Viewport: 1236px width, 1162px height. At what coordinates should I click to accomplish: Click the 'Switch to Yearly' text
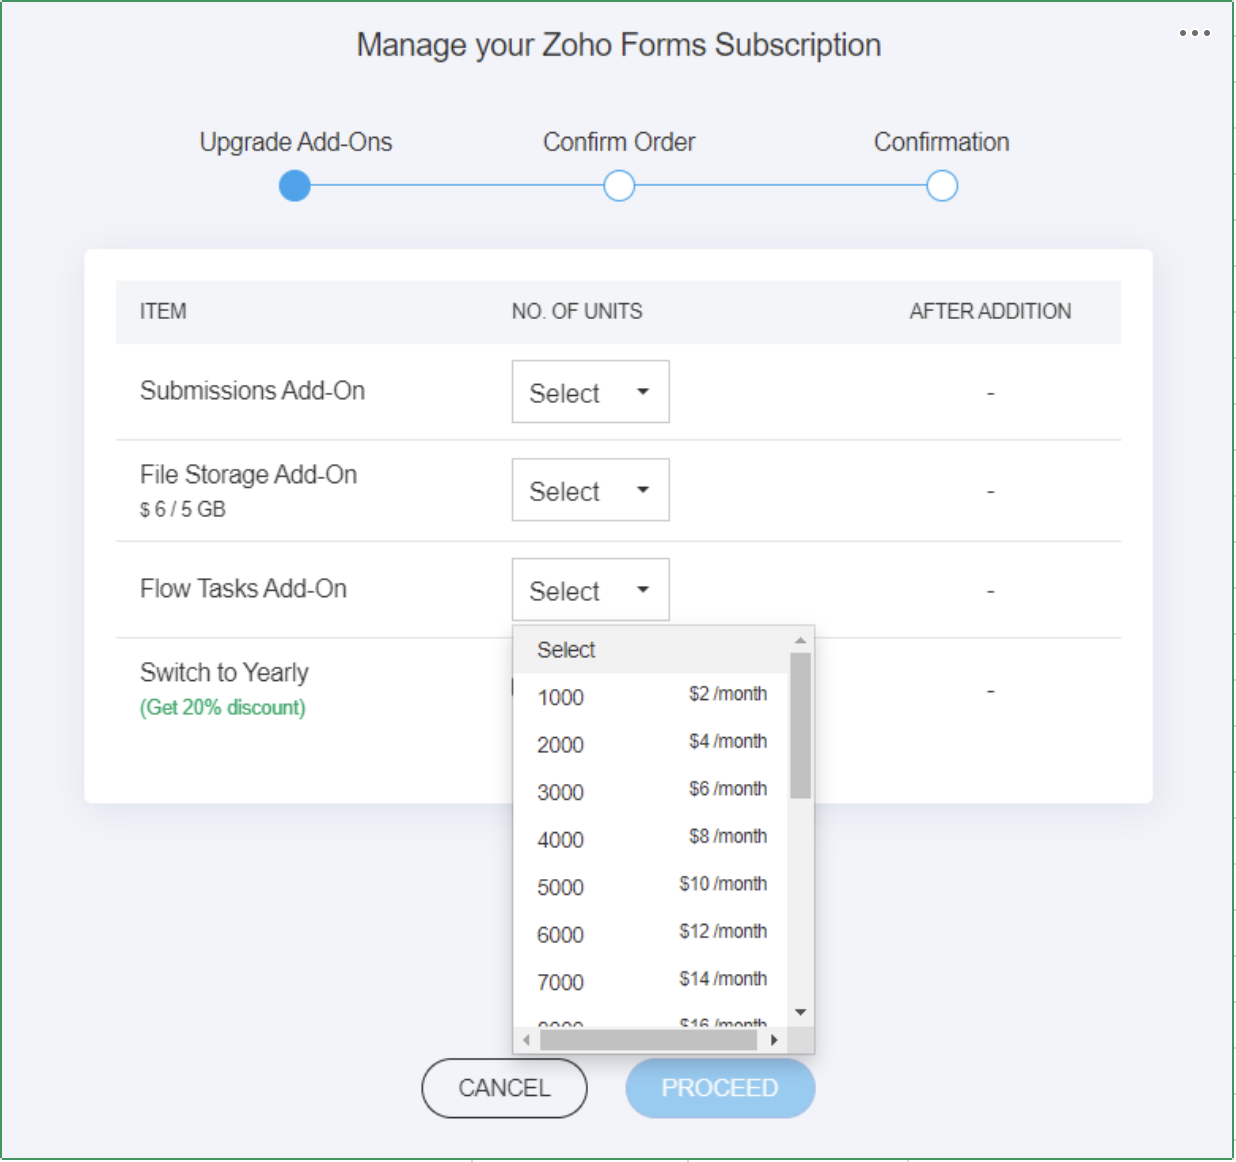point(225,672)
